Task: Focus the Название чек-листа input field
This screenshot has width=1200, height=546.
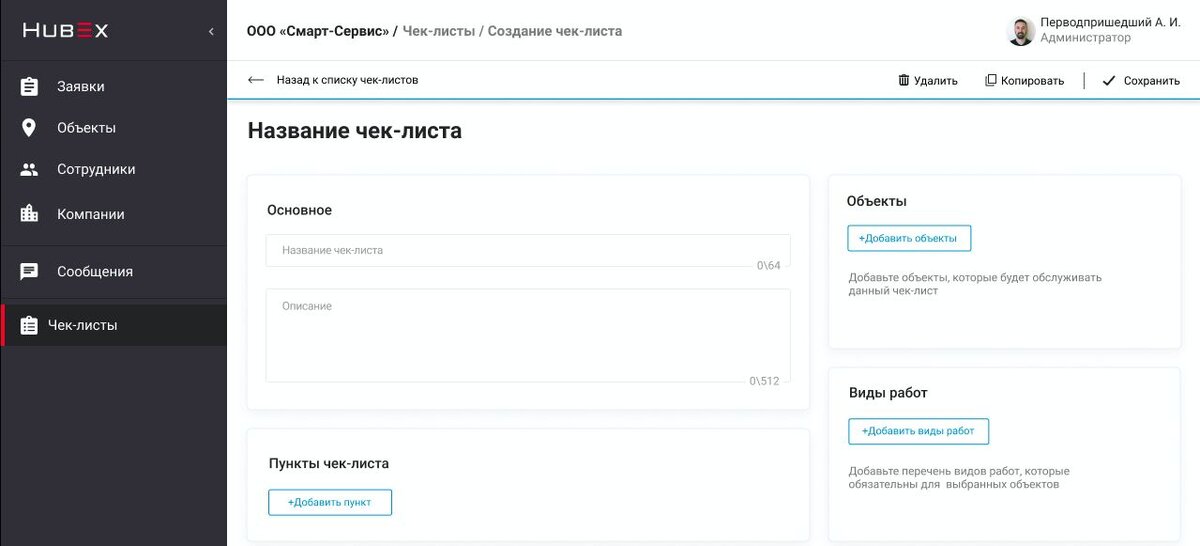Action: pyautogui.click(x=528, y=250)
